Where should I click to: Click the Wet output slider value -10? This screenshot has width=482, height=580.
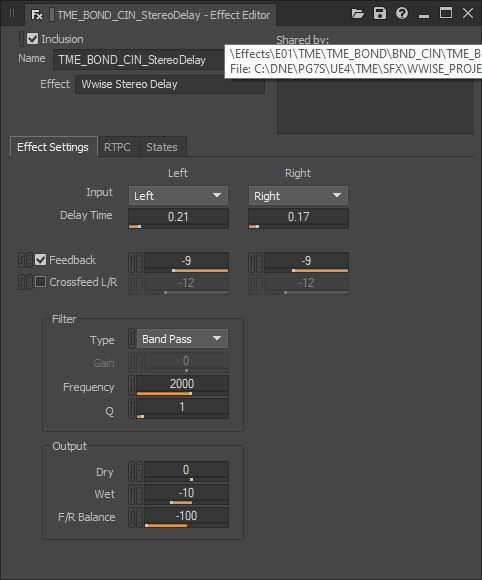tap(186, 493)
